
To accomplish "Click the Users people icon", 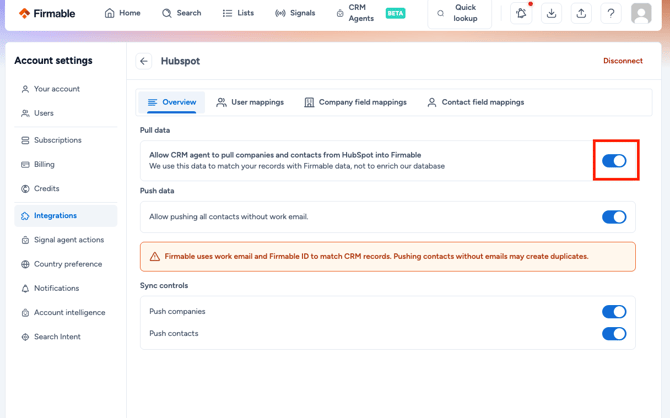I will coord(25,113).
